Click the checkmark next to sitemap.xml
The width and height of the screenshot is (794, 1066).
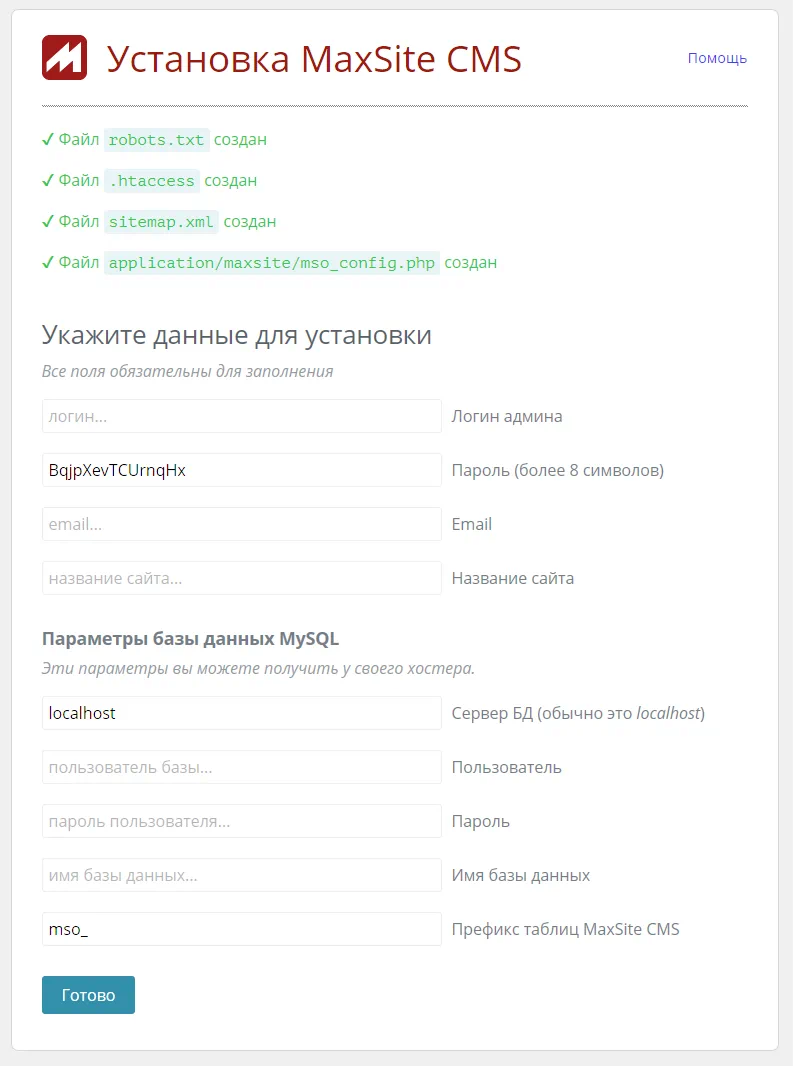(48, 221)
